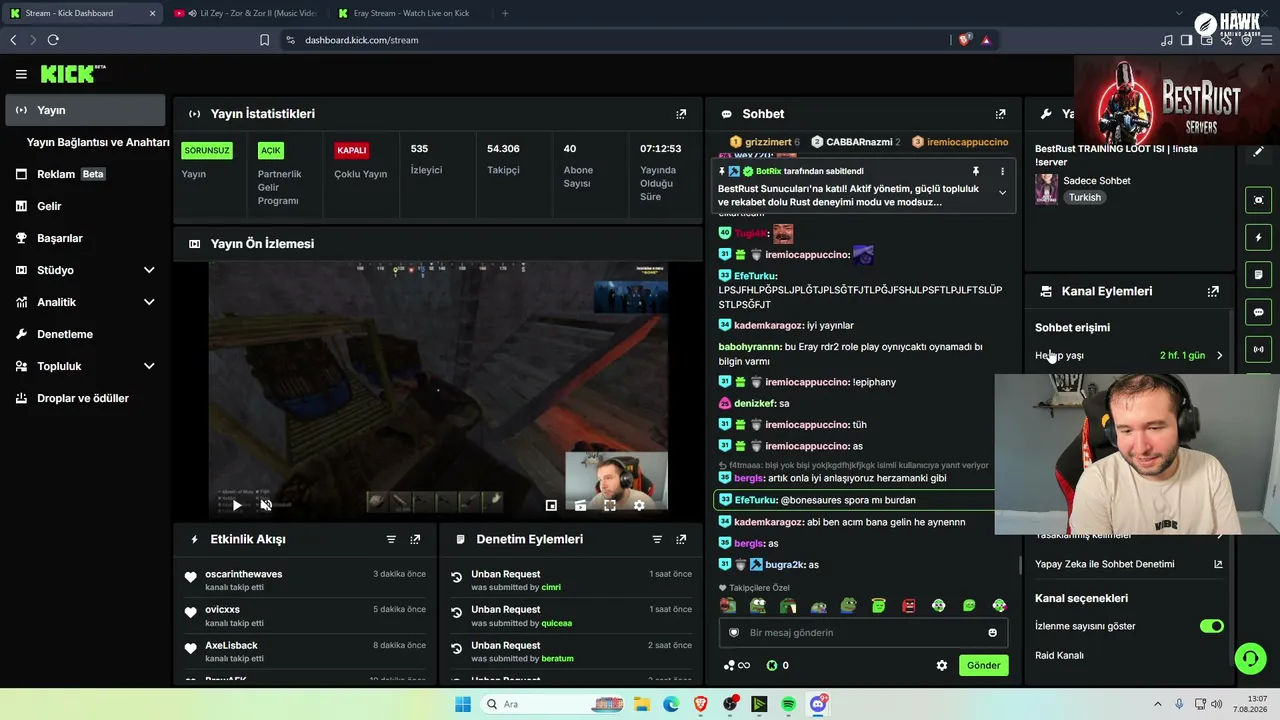
Task: Open Discord from the taskbar
Action: point(818,704)
